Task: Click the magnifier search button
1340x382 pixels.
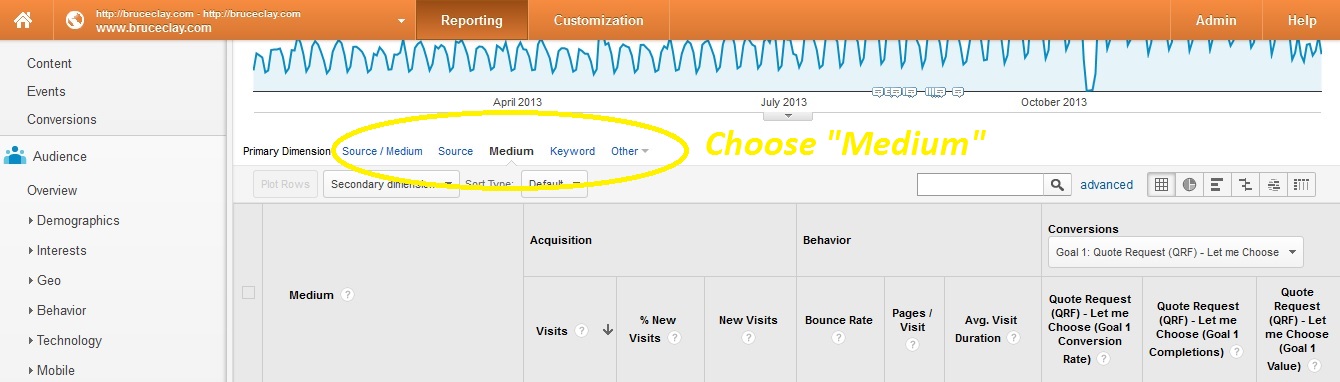Action: (1057, 184)
